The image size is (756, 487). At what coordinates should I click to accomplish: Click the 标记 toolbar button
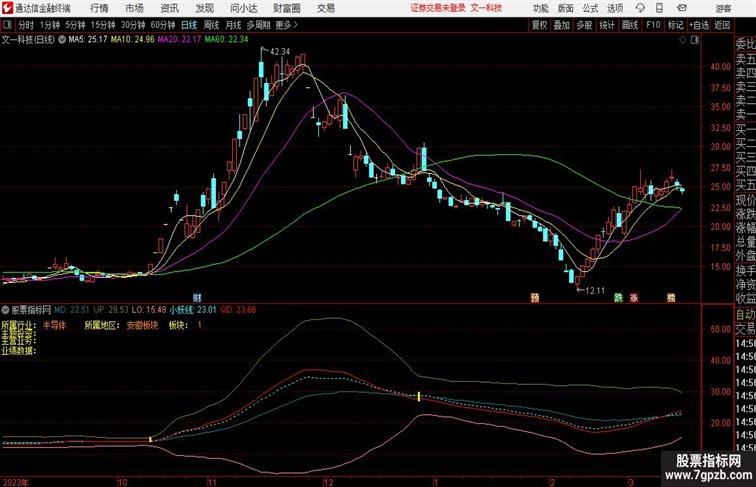click(x=675, y=25)
